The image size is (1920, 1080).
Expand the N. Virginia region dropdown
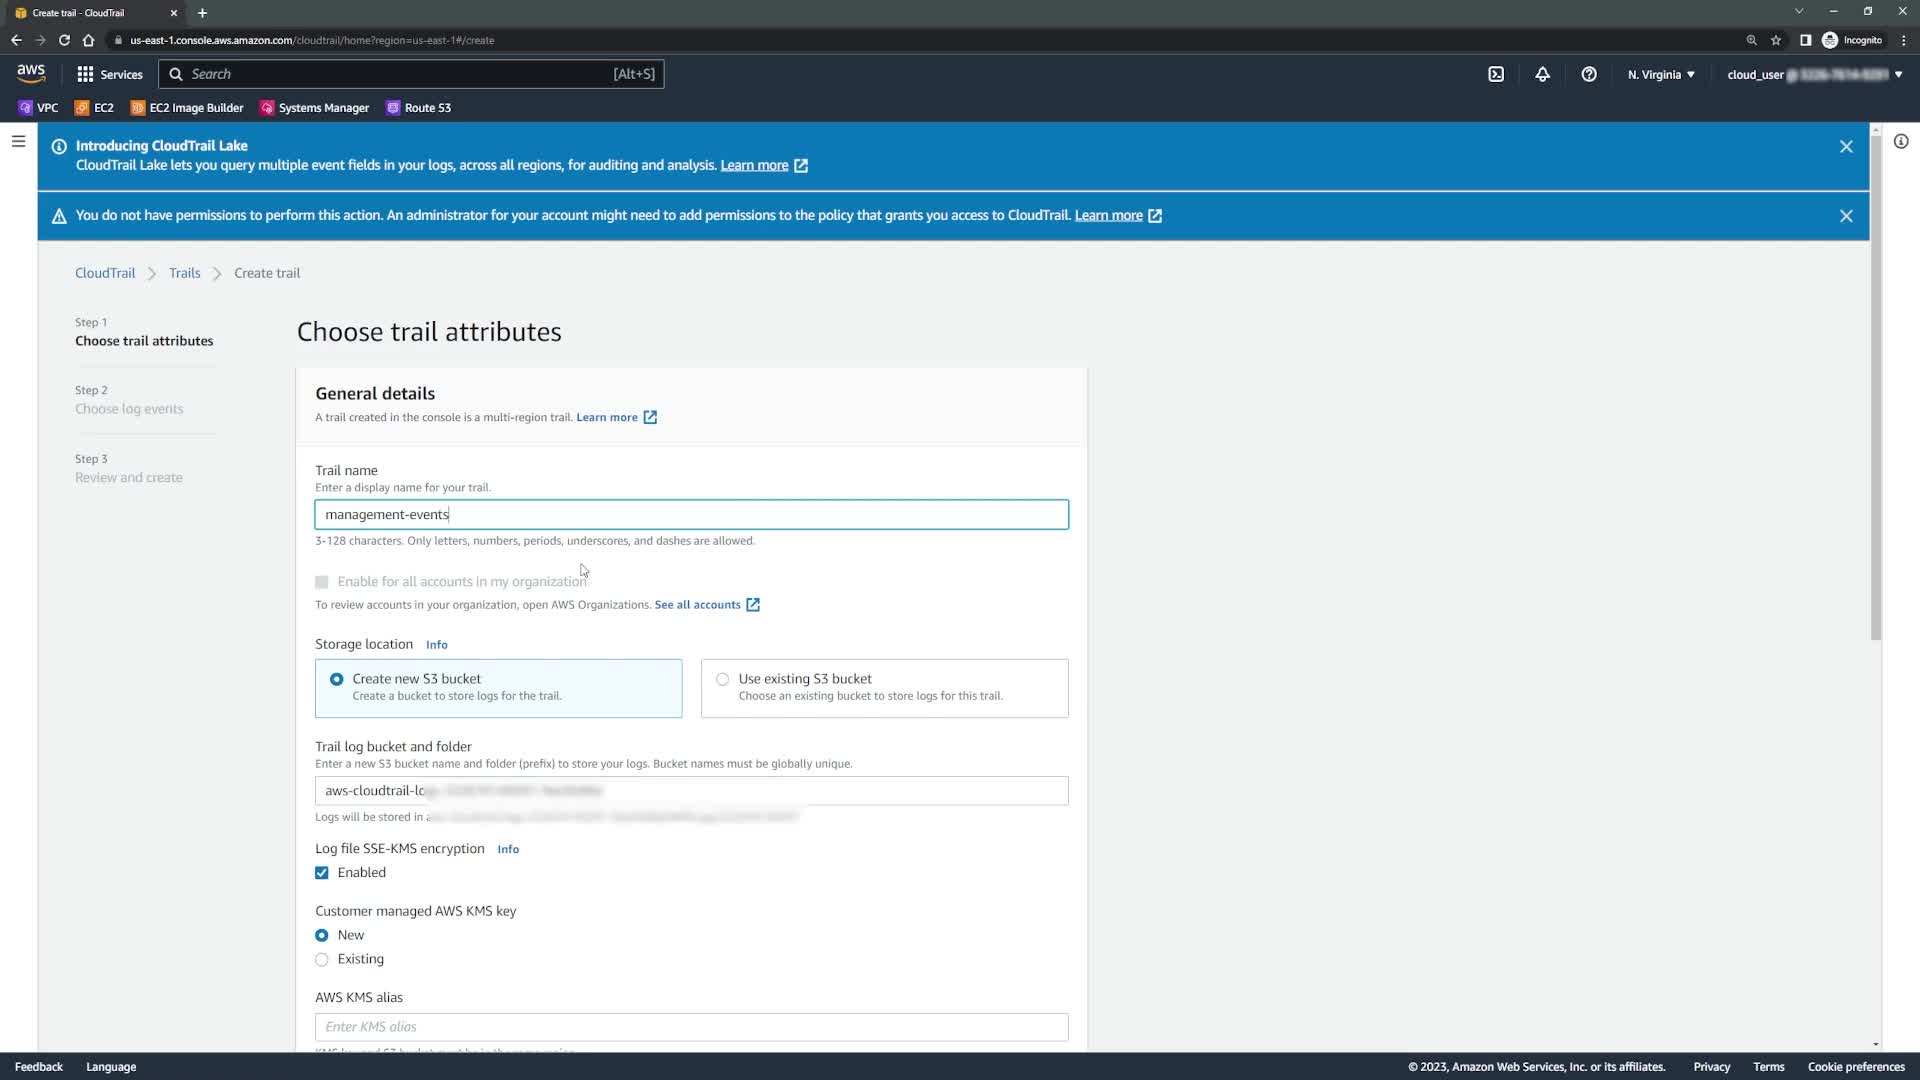(x=1660, y=74)
